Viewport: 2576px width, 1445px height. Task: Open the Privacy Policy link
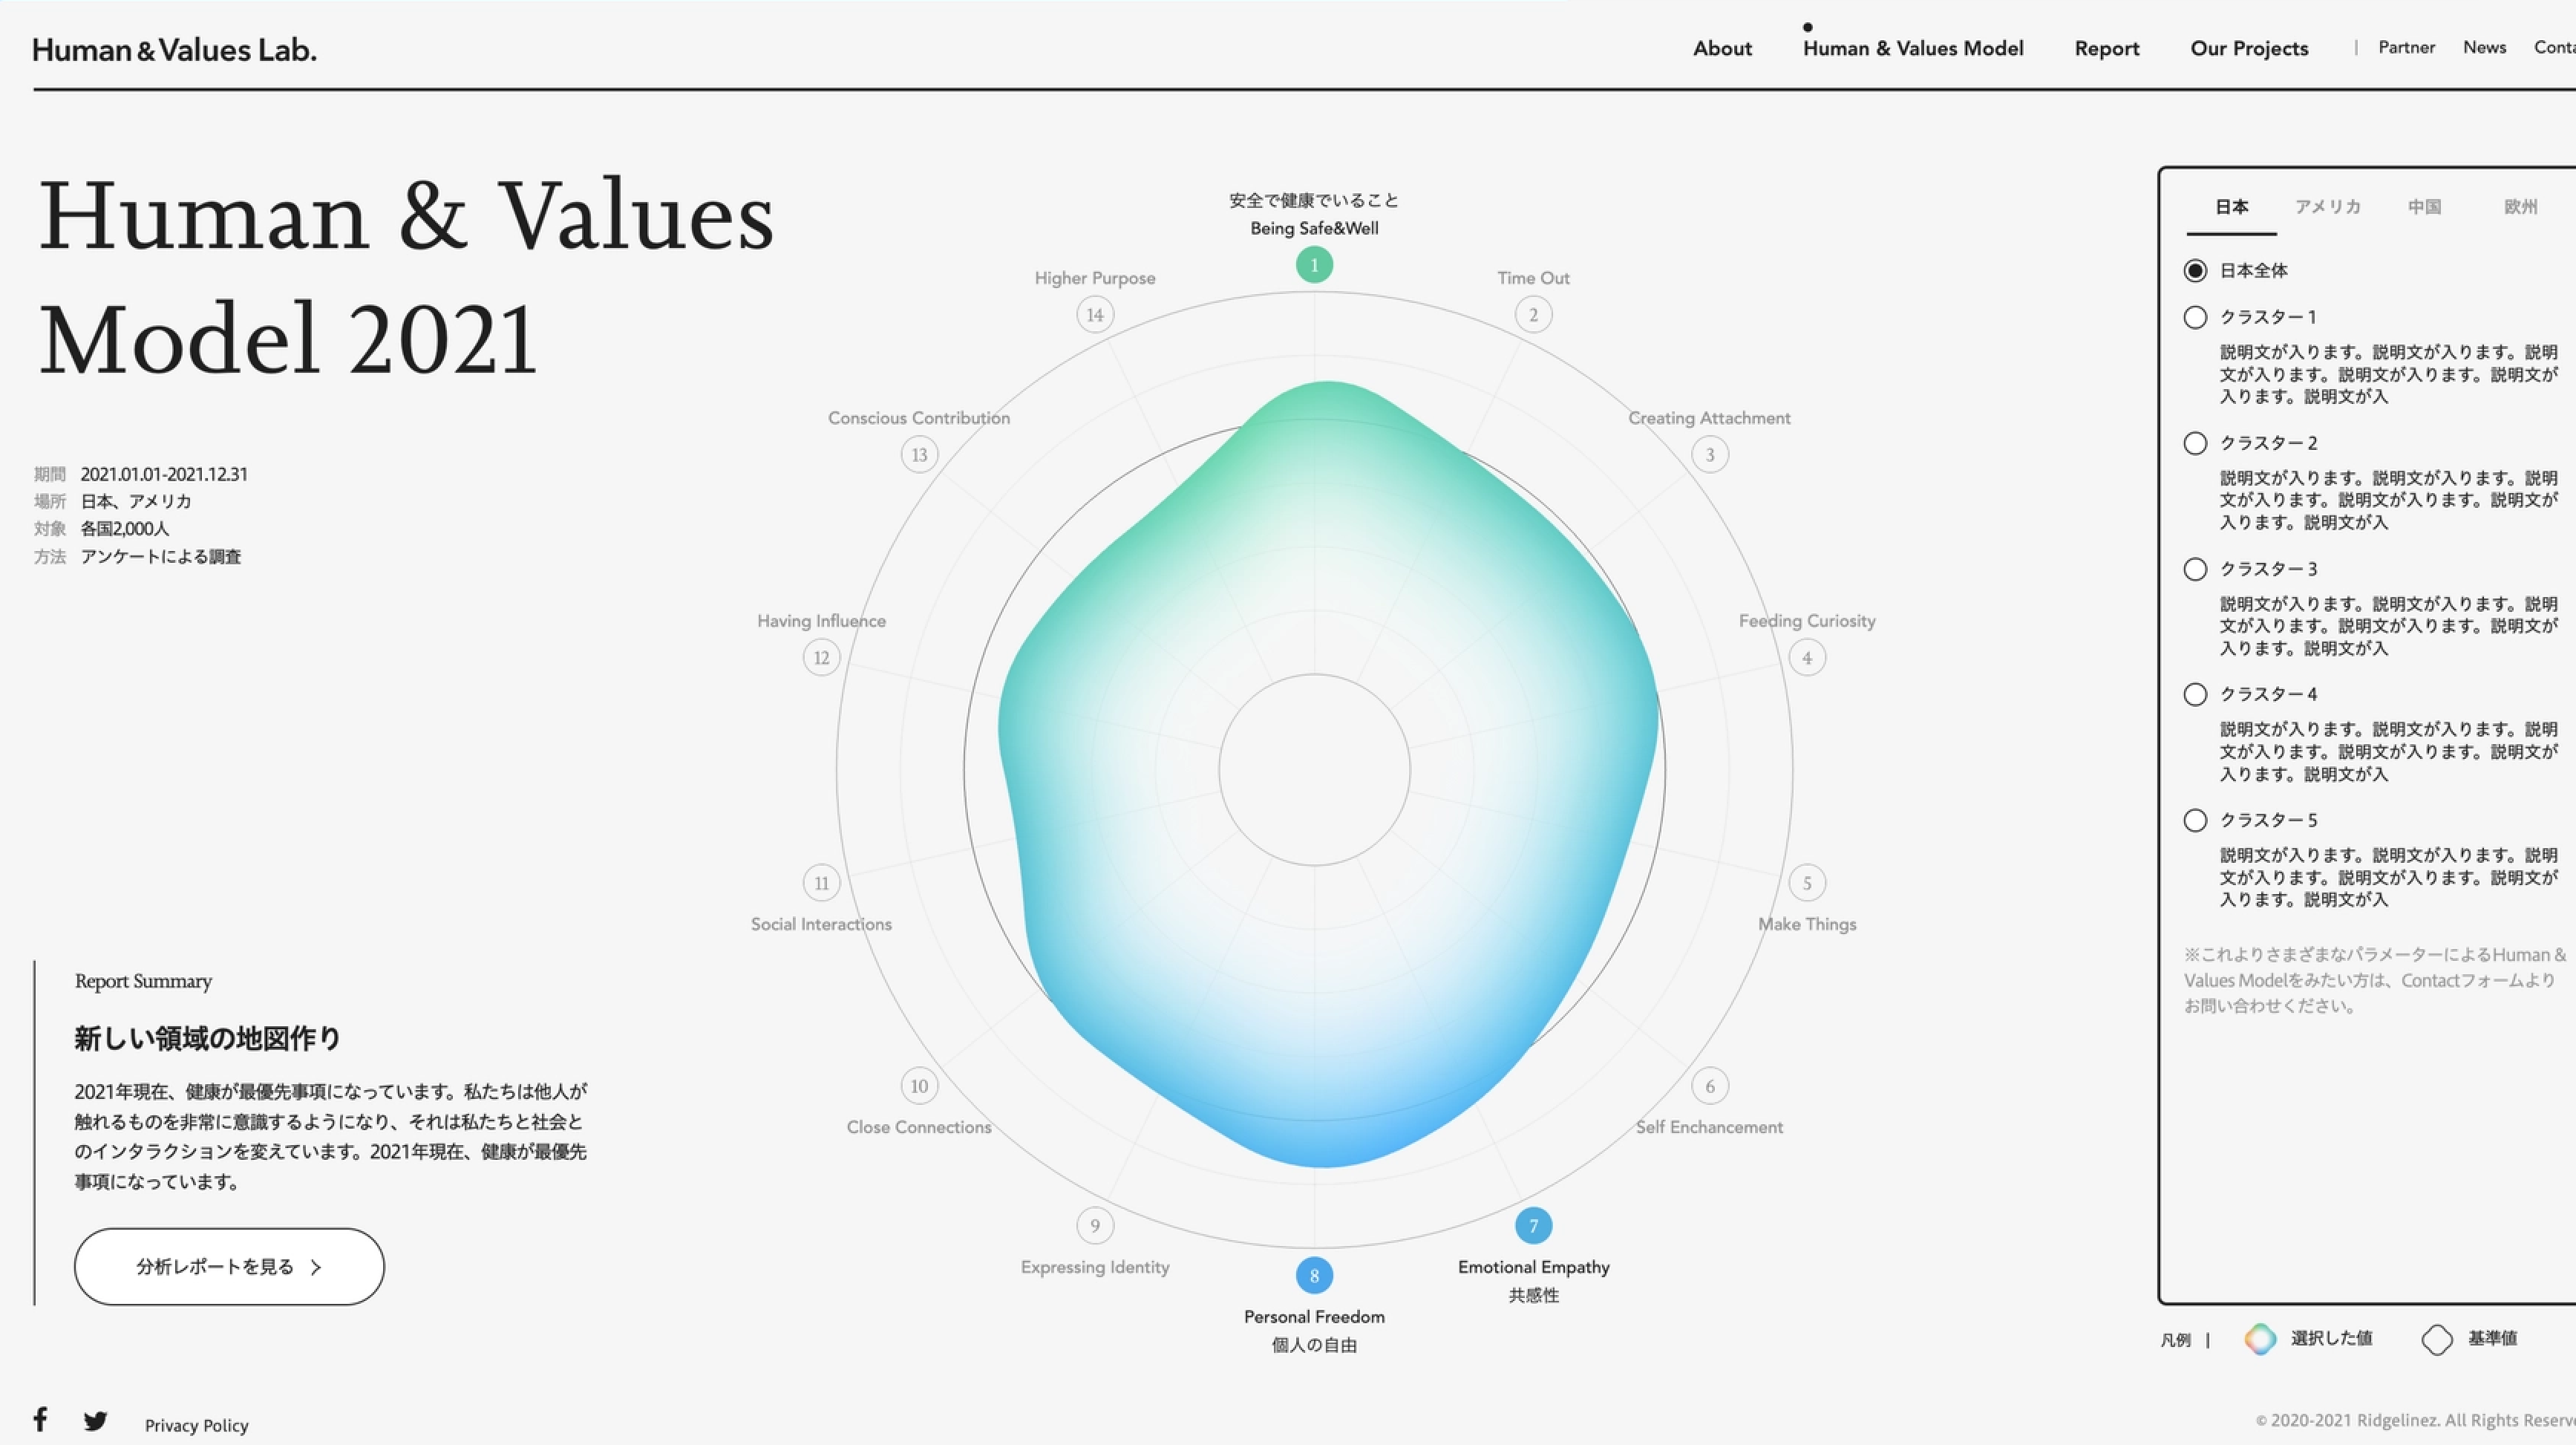click(196, 1425)
